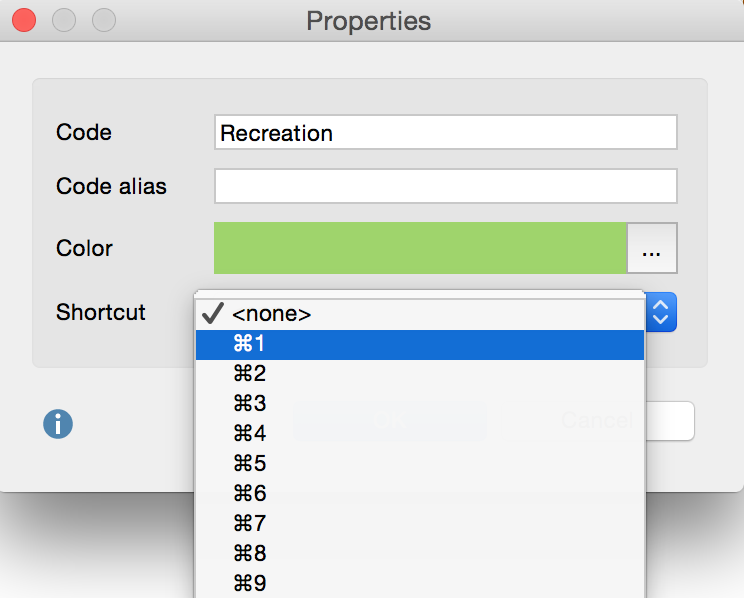This screenshot has height=598, width=744.
Task: Select the <none> shortcut option
Action: [x=272, y=314]
